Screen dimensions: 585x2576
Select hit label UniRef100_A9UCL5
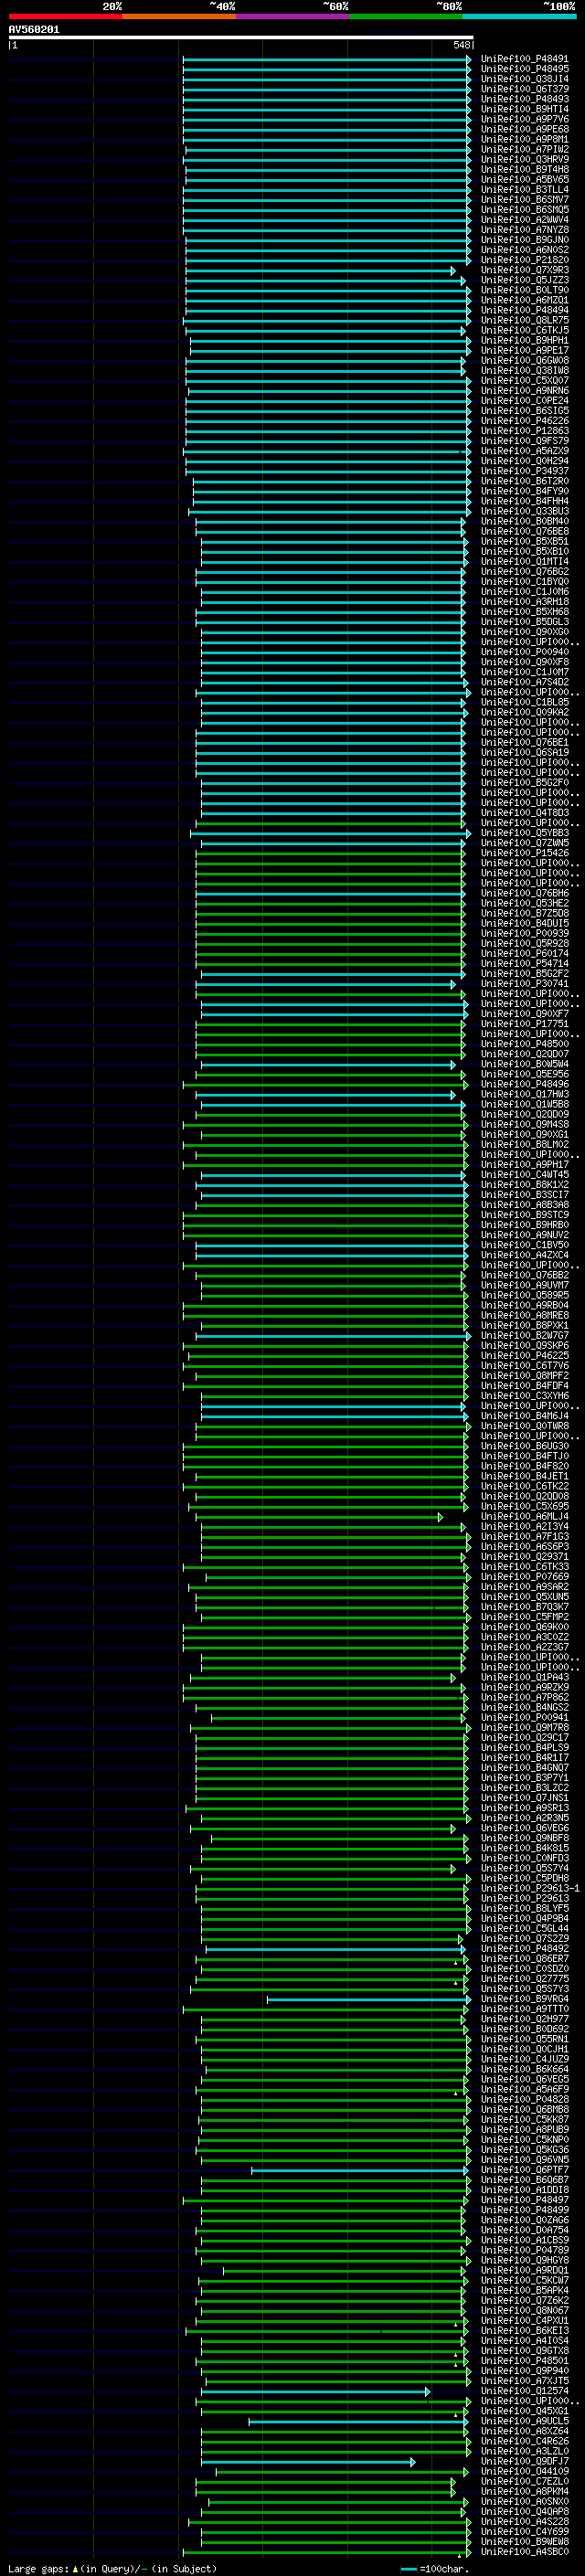tap(524, 2421)
